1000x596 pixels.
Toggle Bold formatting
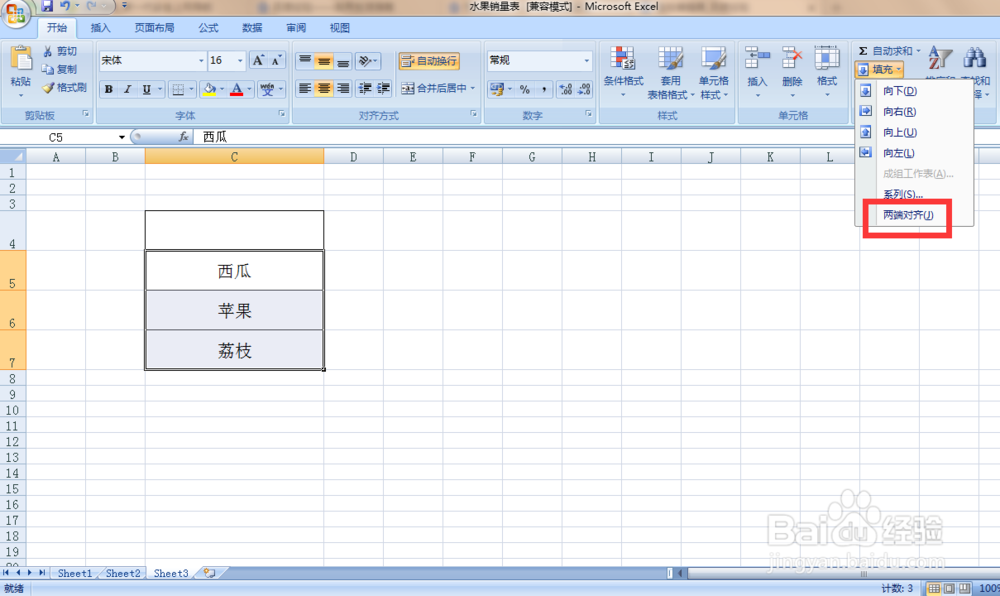pos(108,89)
